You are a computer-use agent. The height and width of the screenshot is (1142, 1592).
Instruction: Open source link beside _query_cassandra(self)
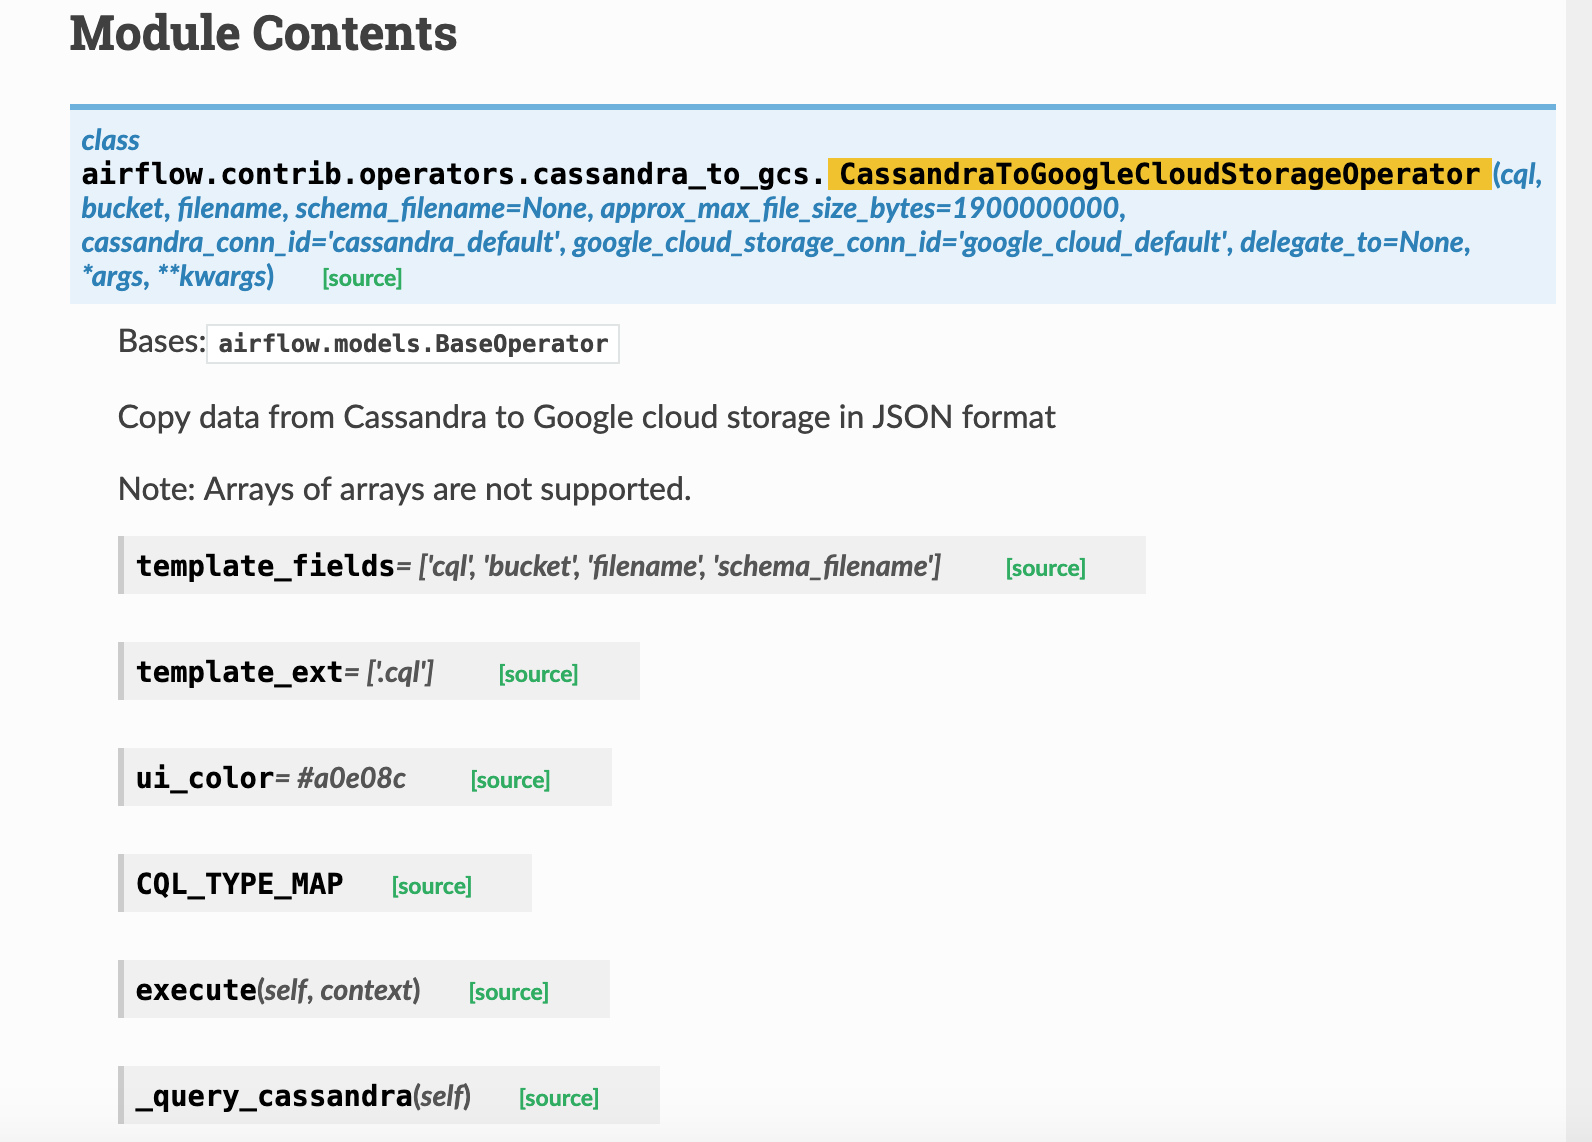558,1098
